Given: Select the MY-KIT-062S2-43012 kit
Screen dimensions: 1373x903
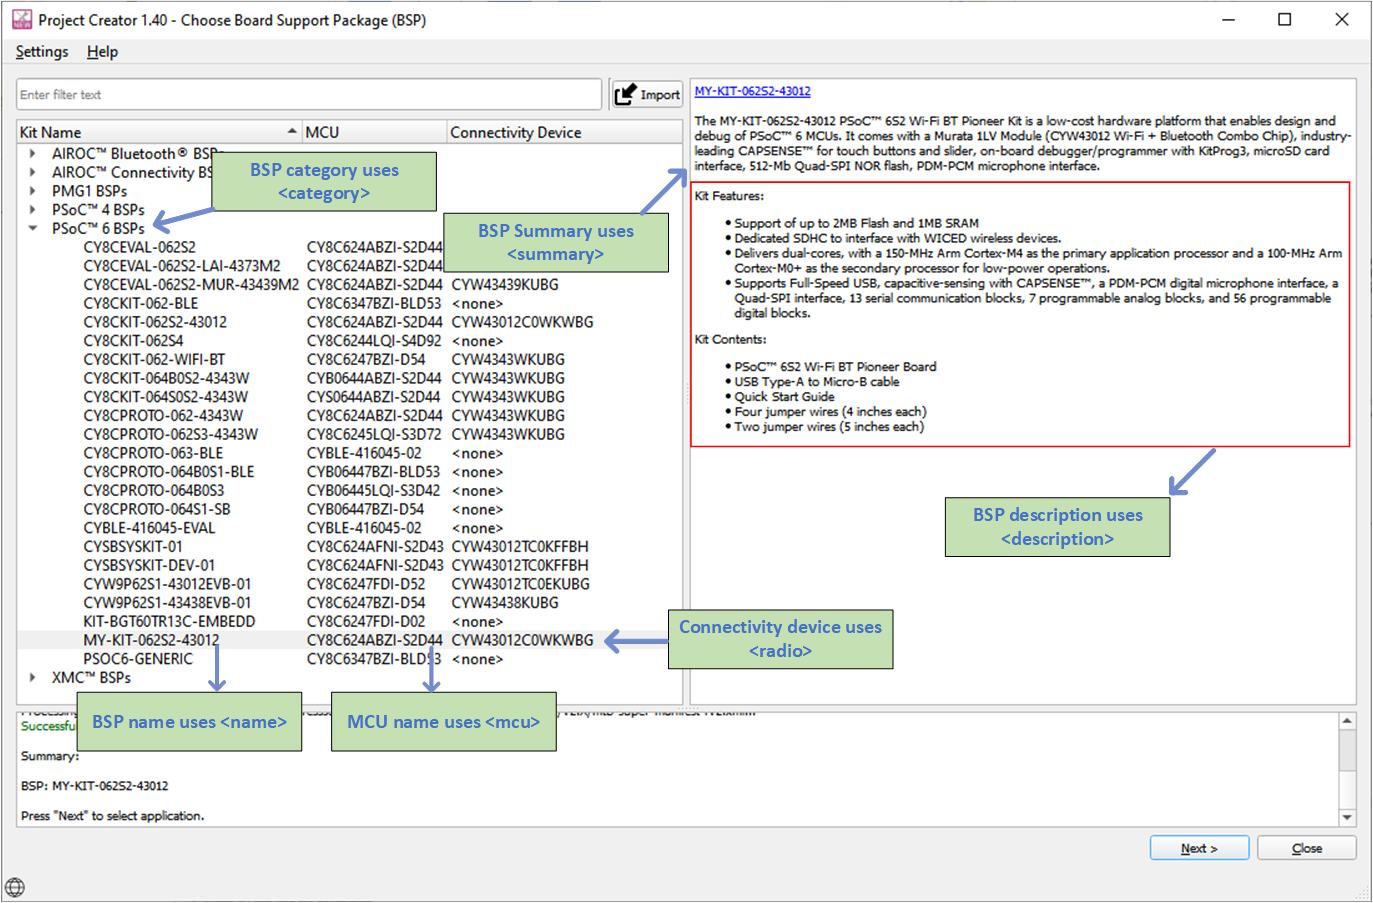Looking at the screenshot, I should point(151,640).
